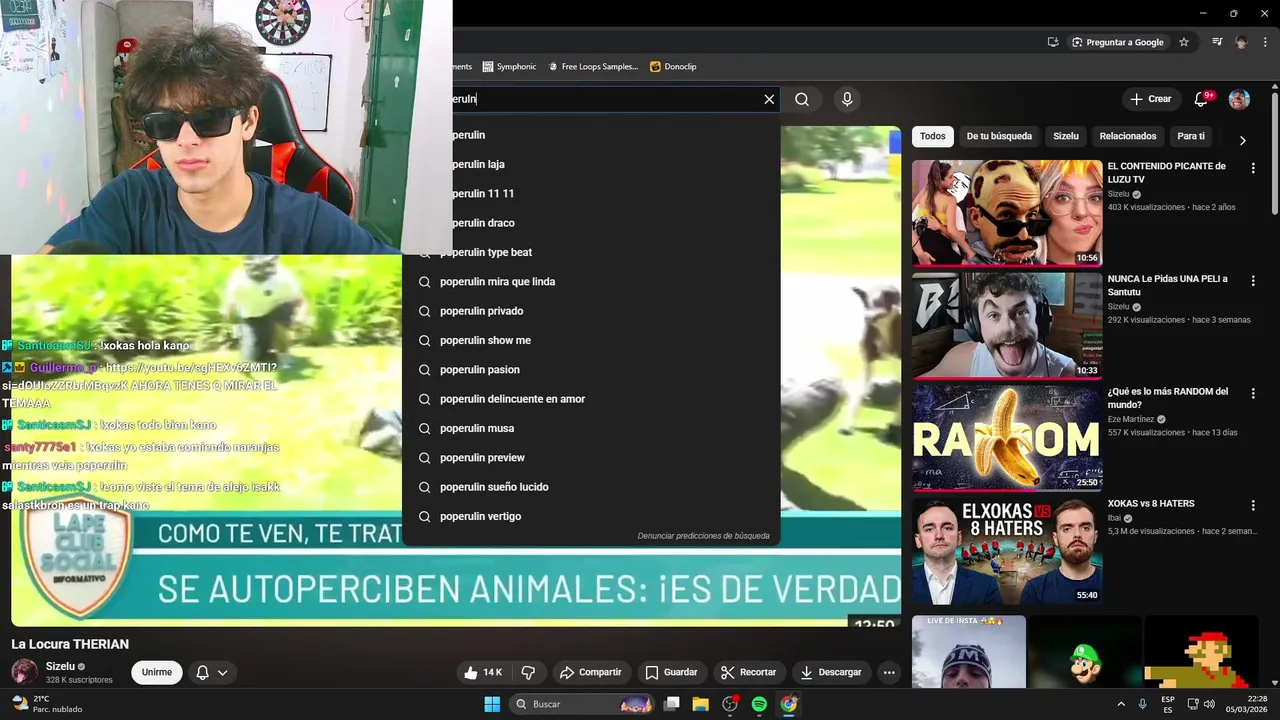This screenshot has height=720, width=1280.
Task: Open the RANDOM banana video thumbnail
Action: [1007, 438]
